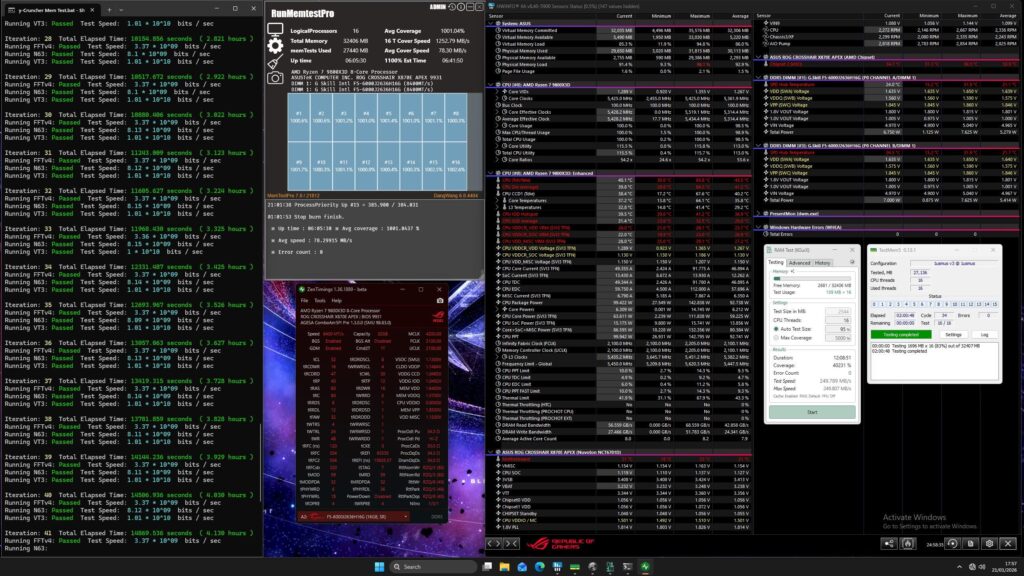The width and height of the screenshot is (1024, 576).
Task: Expand the Core VIDs row
Action: (x=497, y=91)
